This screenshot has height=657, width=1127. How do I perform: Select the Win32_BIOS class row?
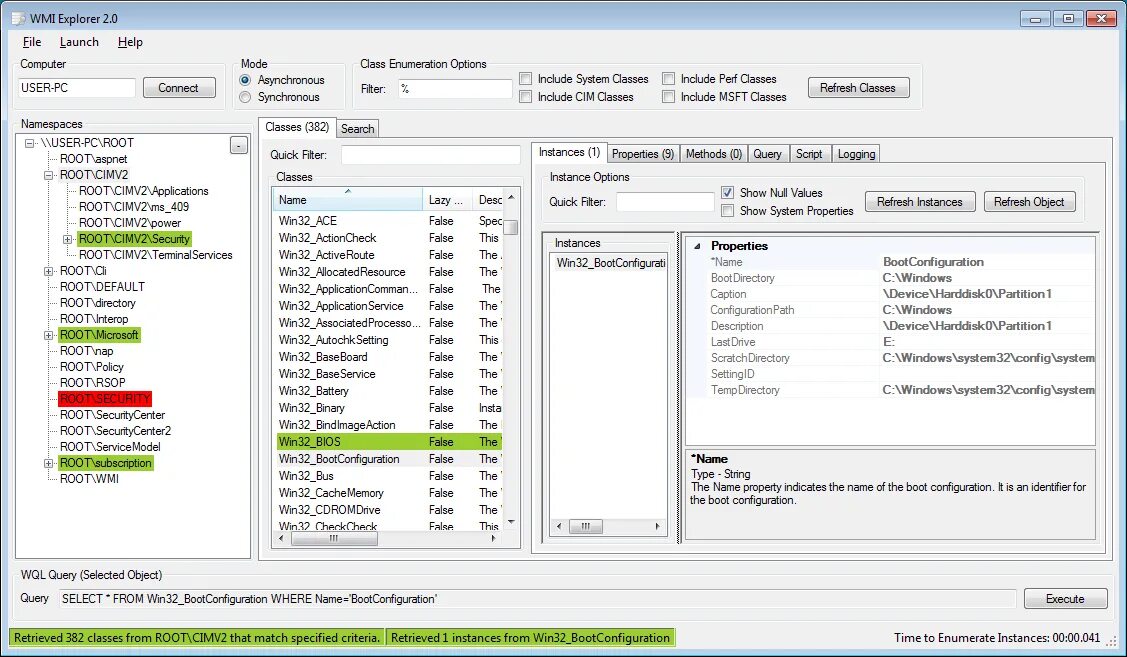pyautogui.click(x=389, y=442)
